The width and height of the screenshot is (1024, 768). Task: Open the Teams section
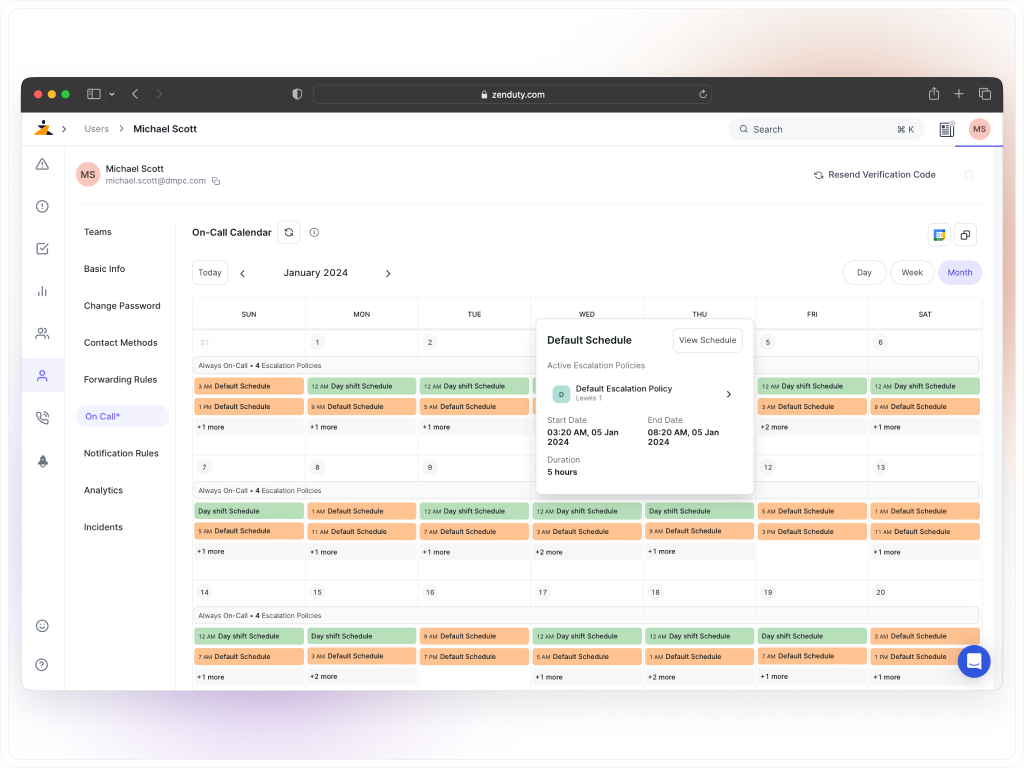pyautogui.click(x=98, y=232)
